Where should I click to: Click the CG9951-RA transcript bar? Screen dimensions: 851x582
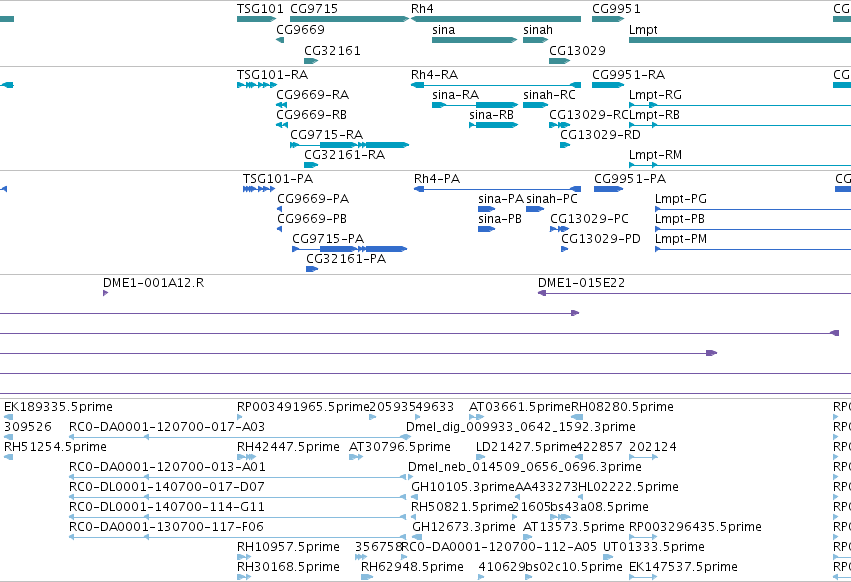[x=608, y=85]
